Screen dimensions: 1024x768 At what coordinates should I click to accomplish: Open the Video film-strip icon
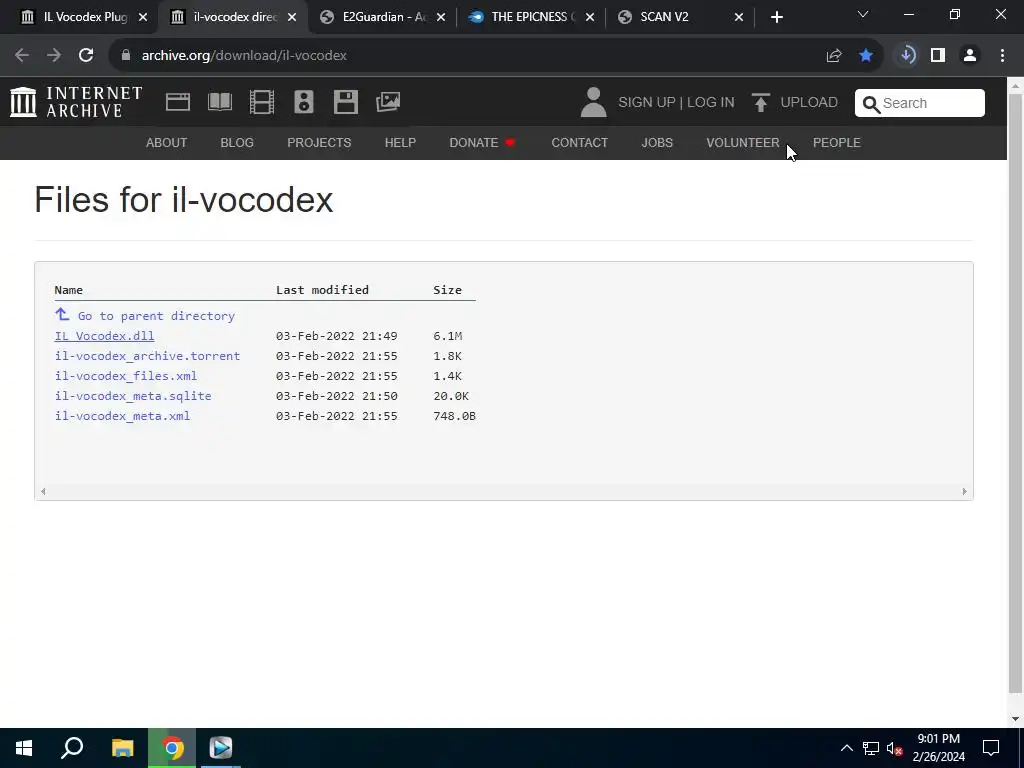tap(262, 102)
